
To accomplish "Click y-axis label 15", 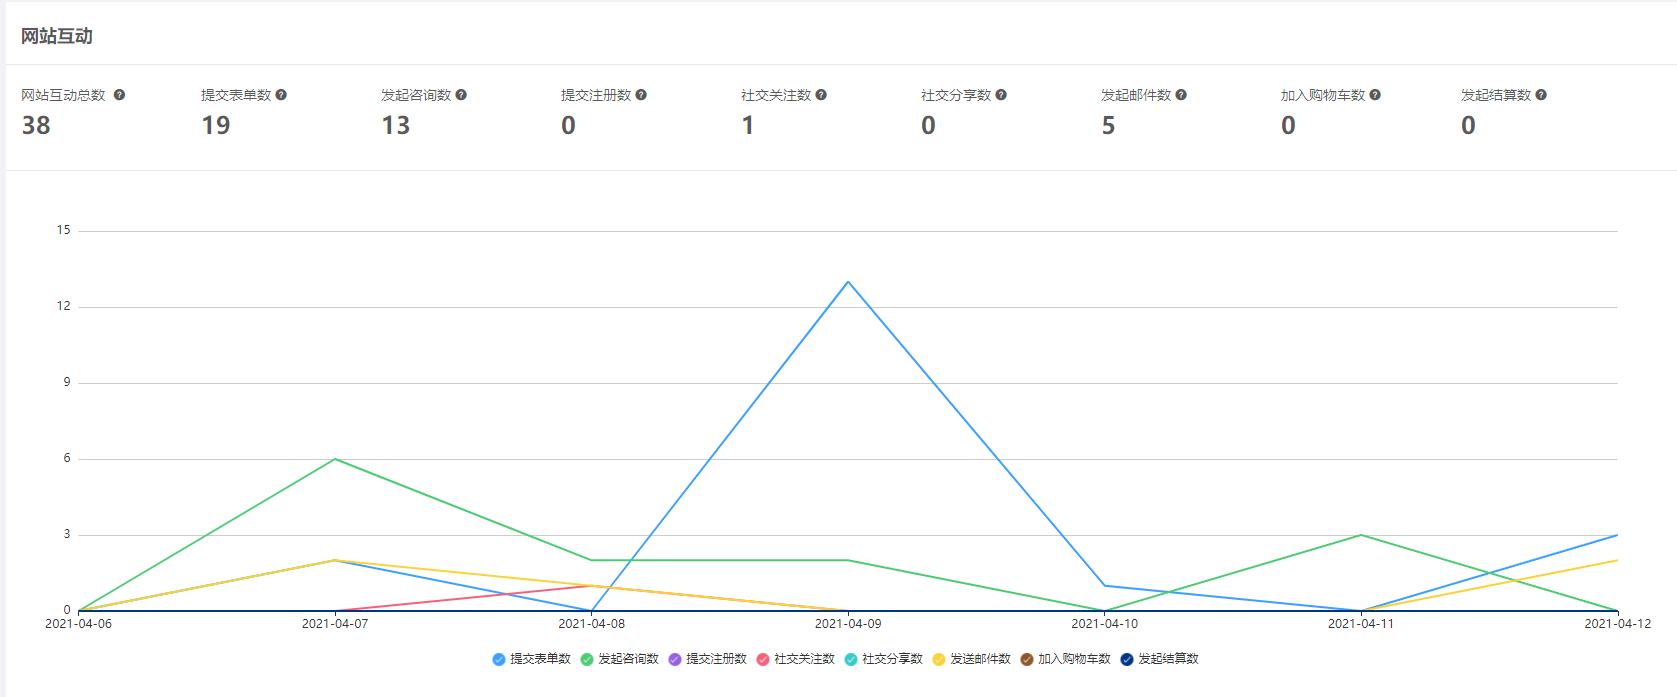I will click(x=64, y=230).
